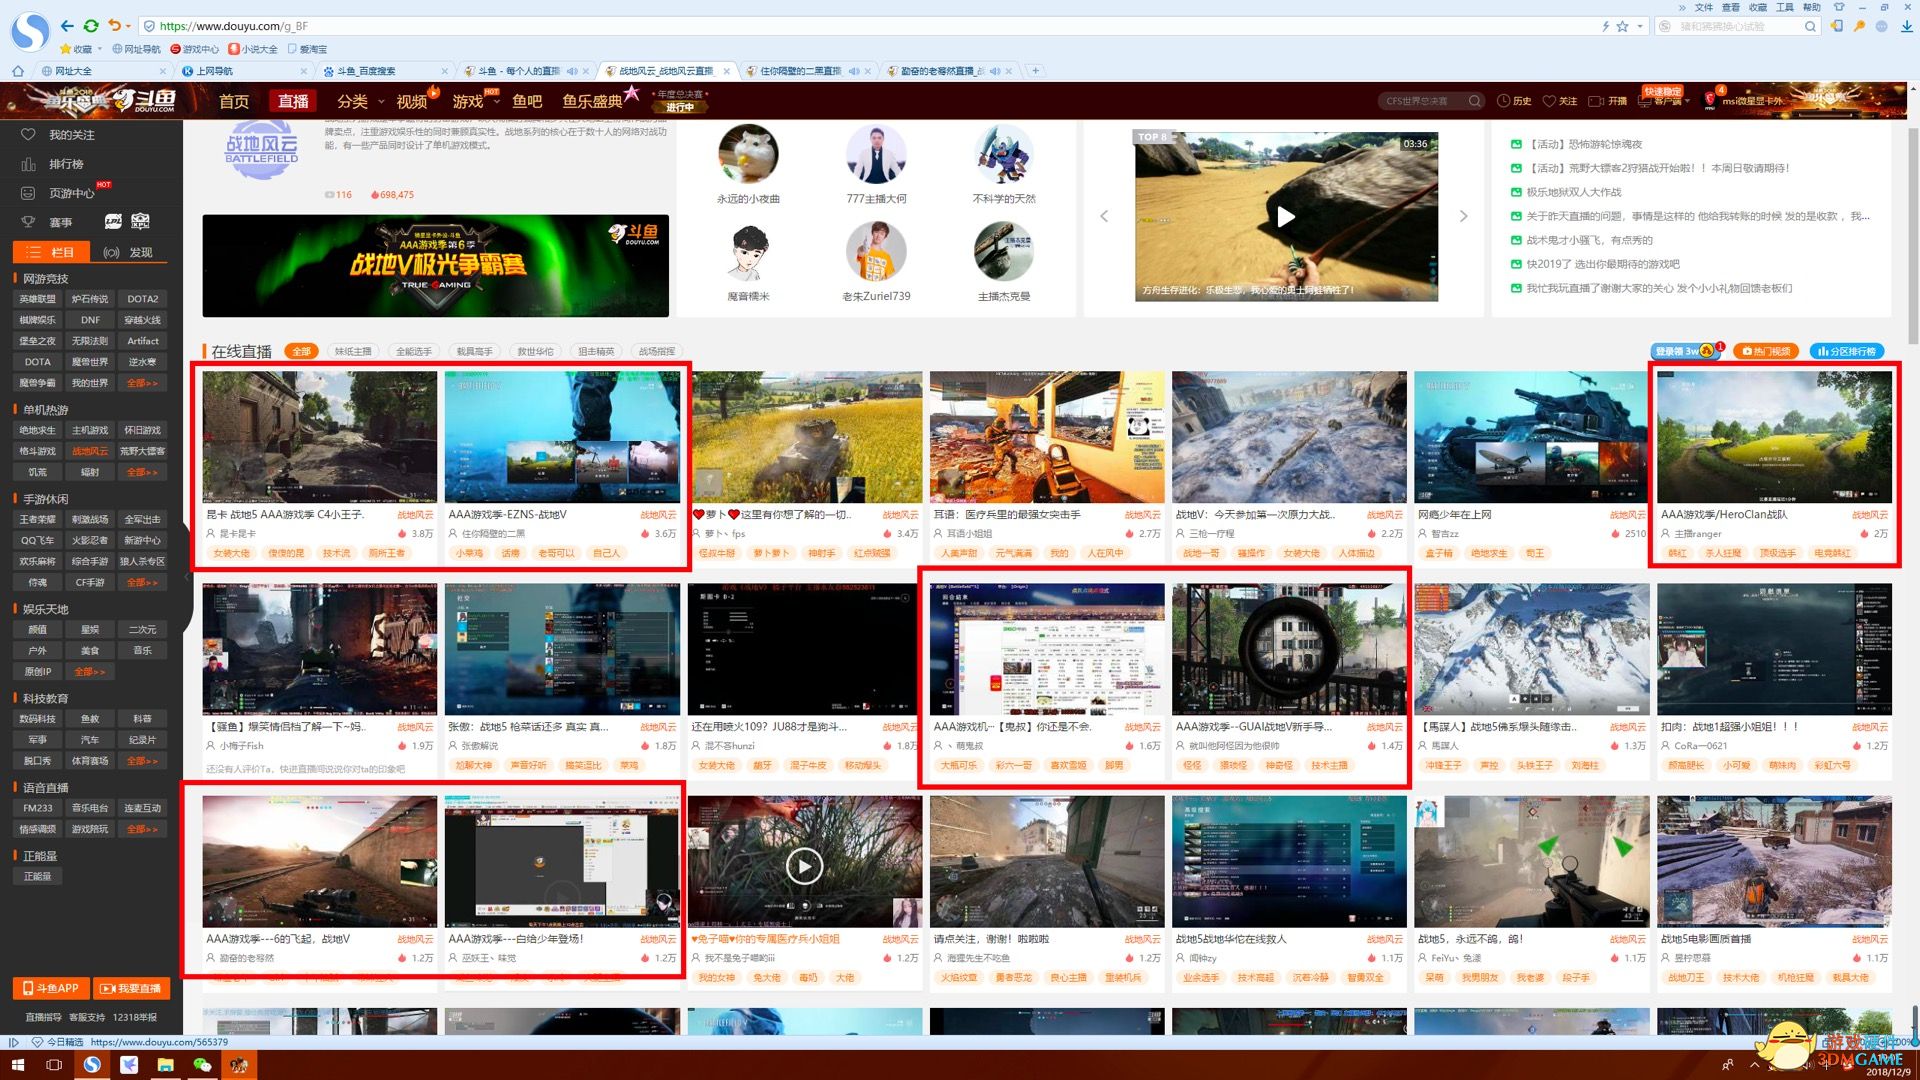1920x1080 pixels.
Task: Open 鱼吧 in Douyu navigation
Action: tap(527, 101)
